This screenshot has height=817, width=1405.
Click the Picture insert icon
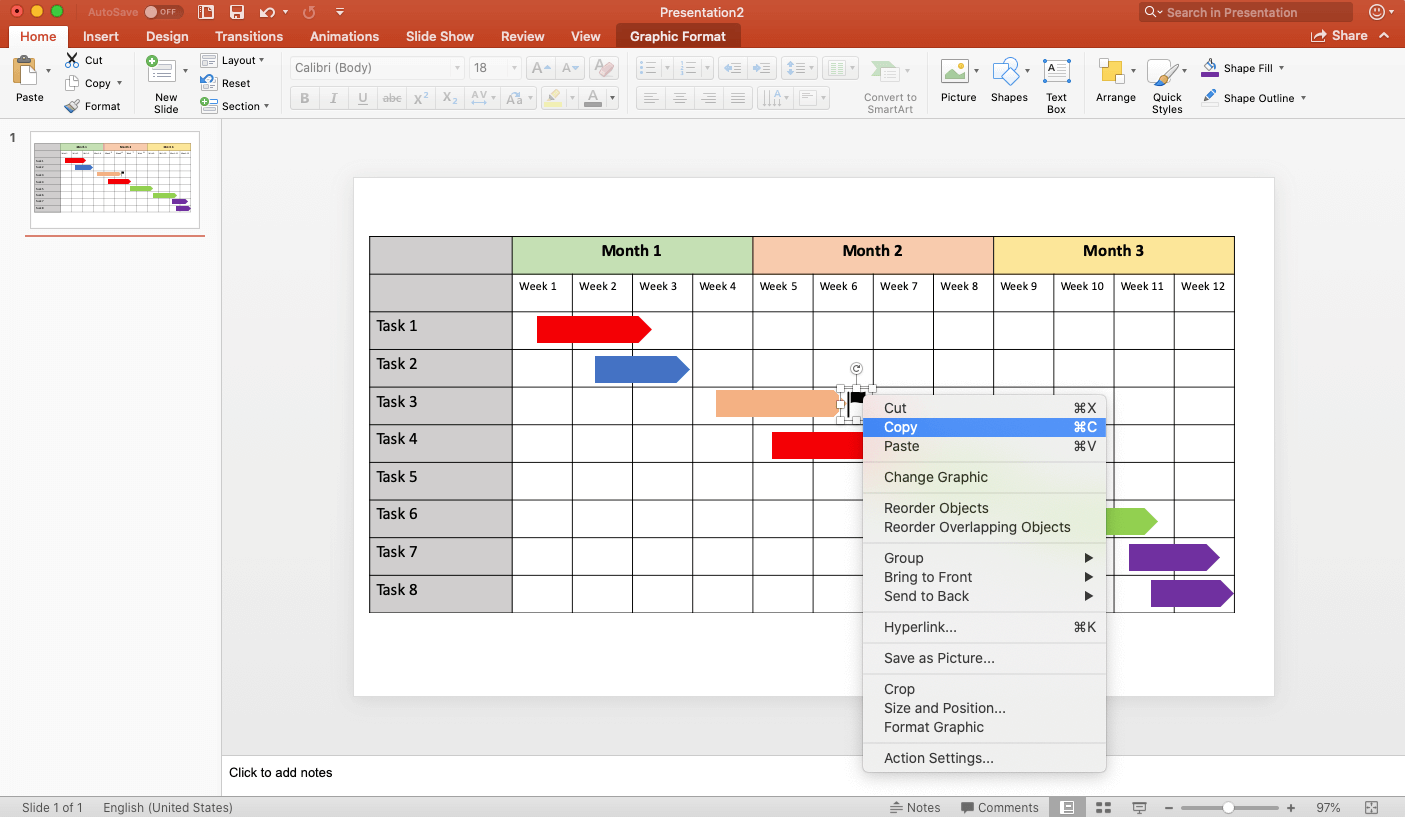pyautogui.click(x=957, y=73)
